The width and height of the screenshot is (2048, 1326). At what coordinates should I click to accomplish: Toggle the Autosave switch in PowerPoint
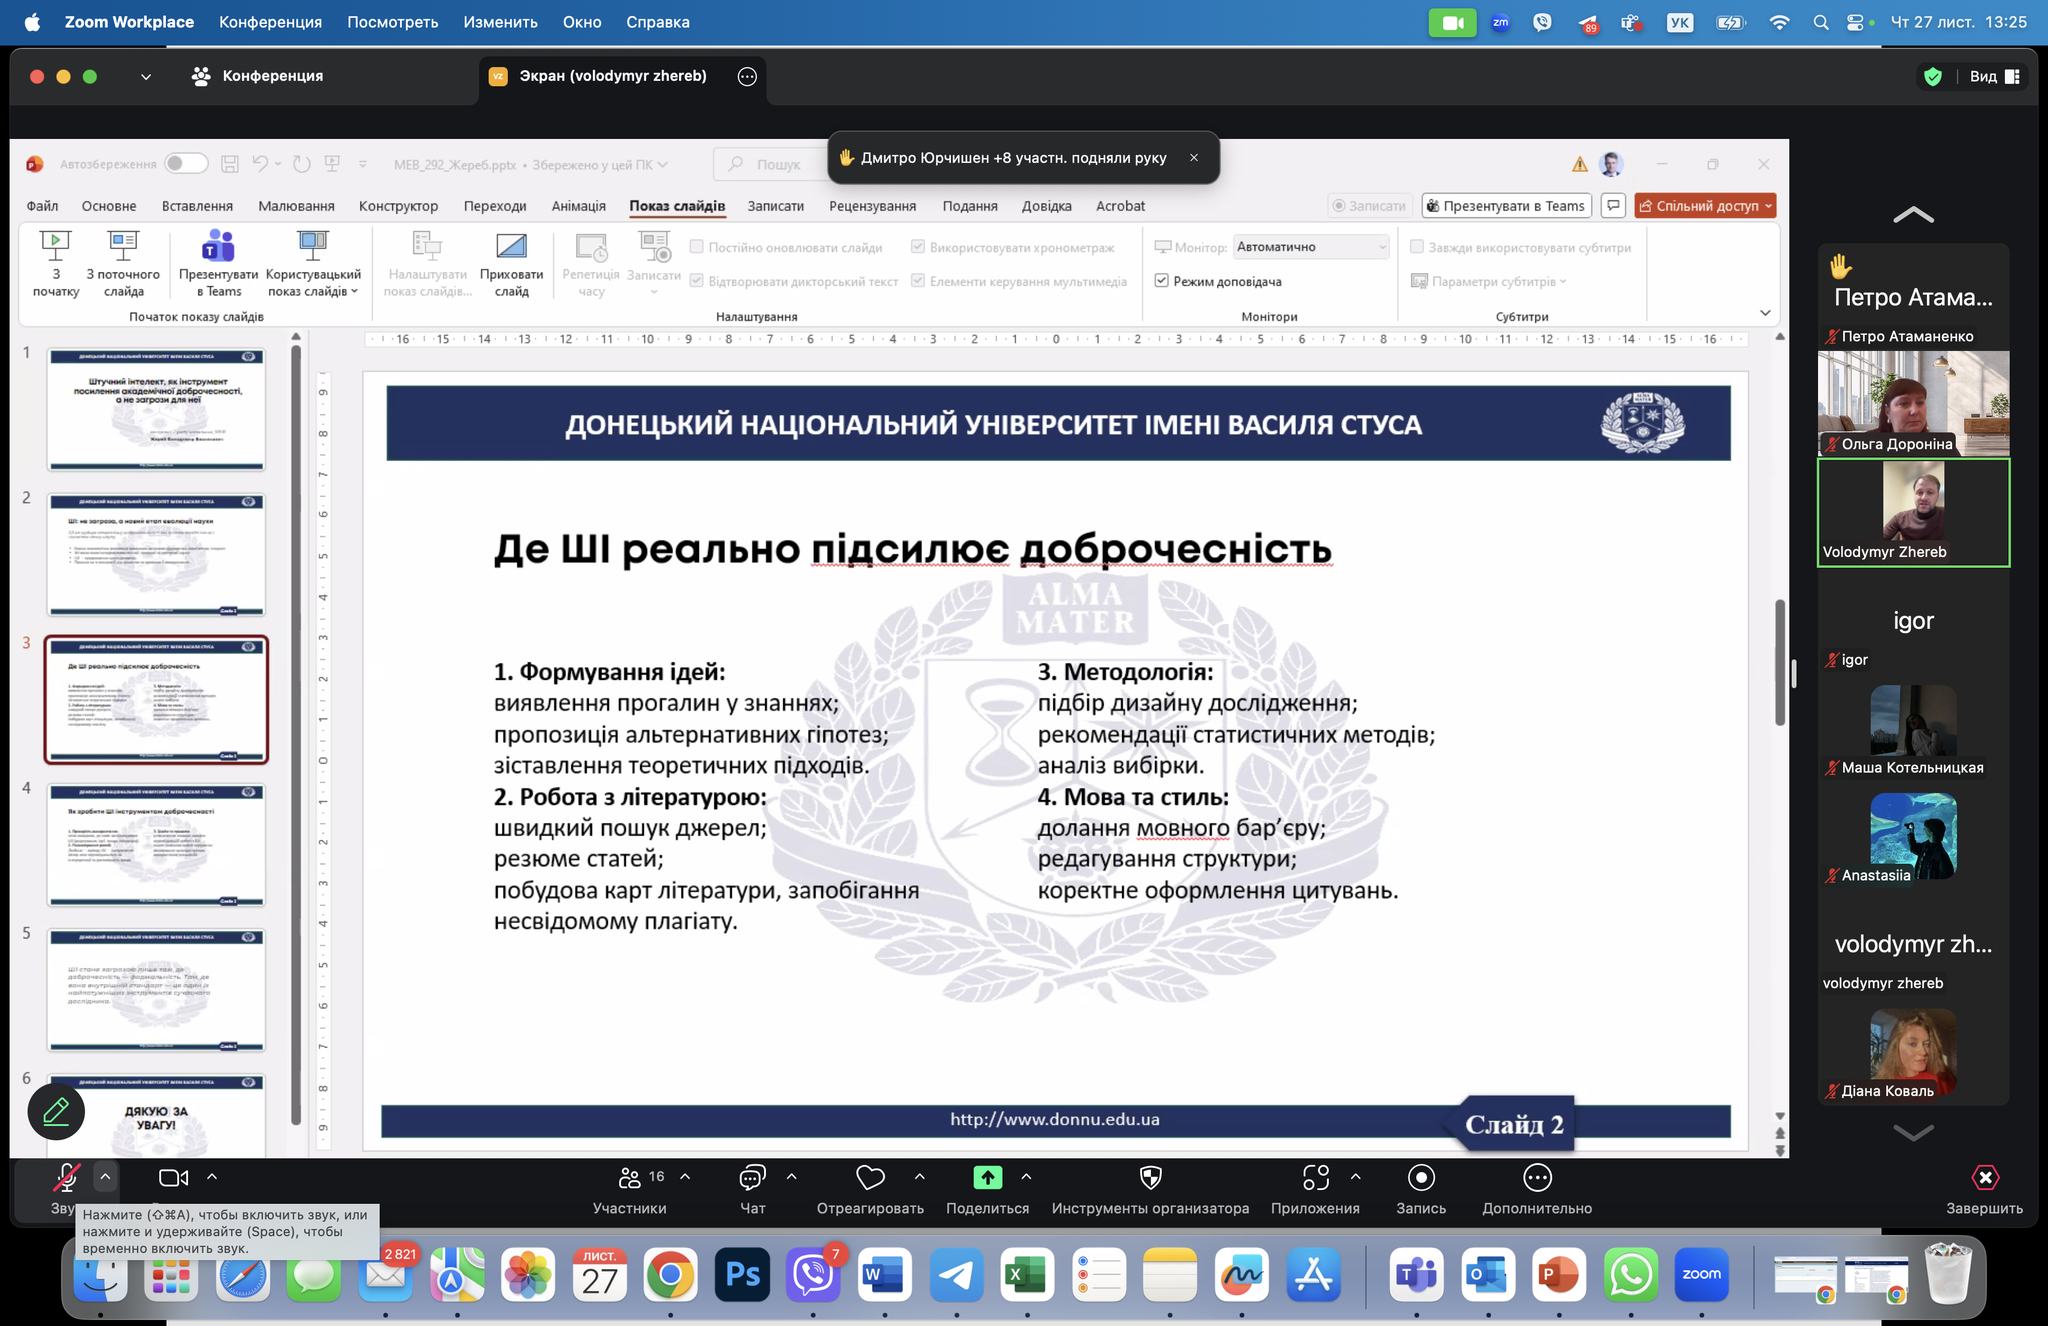[x=186, y=164]
